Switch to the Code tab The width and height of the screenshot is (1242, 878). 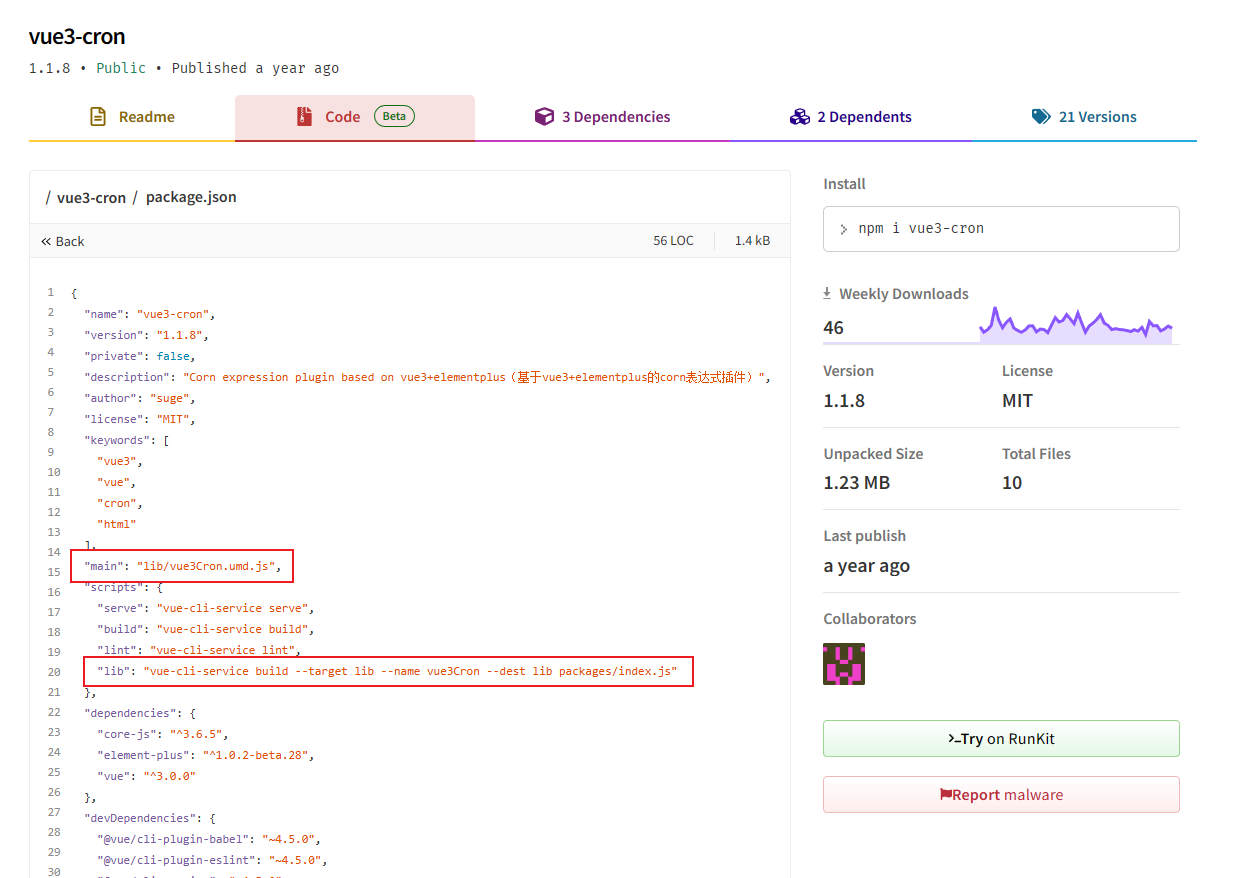click(x=355, y=117)
